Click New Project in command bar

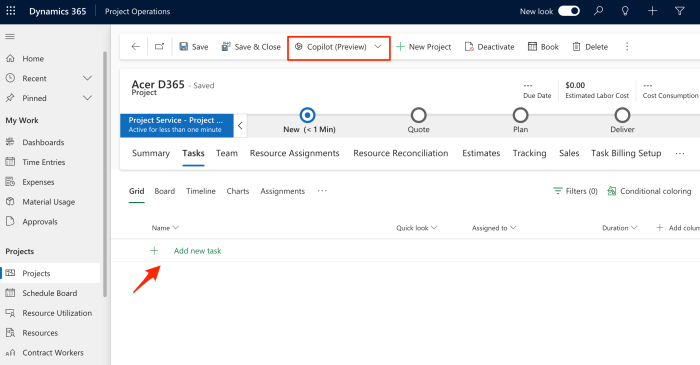[x=423, y=47]
